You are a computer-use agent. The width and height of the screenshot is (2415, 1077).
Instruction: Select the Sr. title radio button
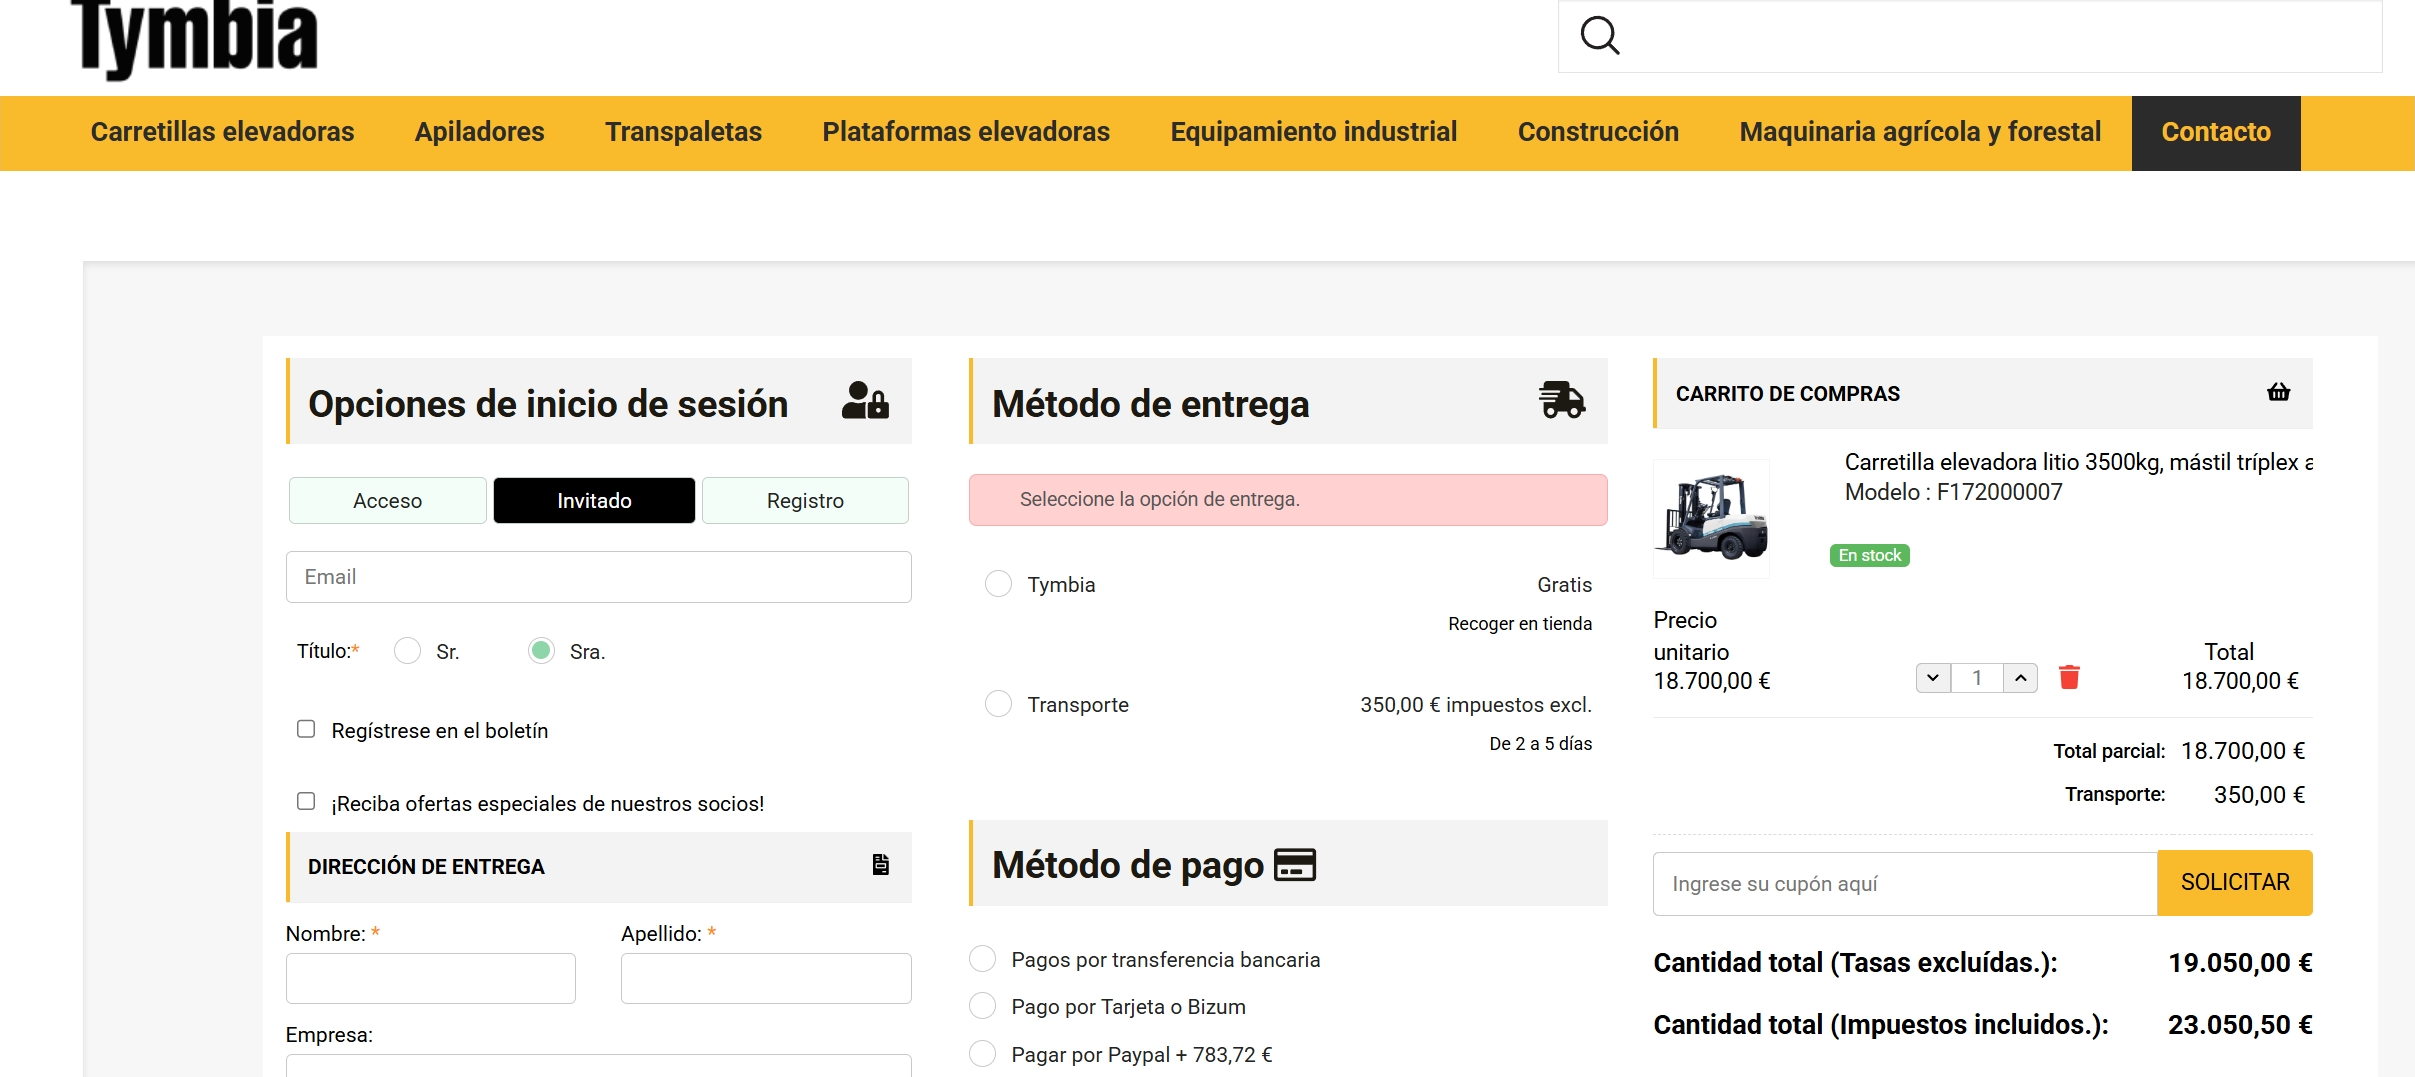(x=407, y=651)
